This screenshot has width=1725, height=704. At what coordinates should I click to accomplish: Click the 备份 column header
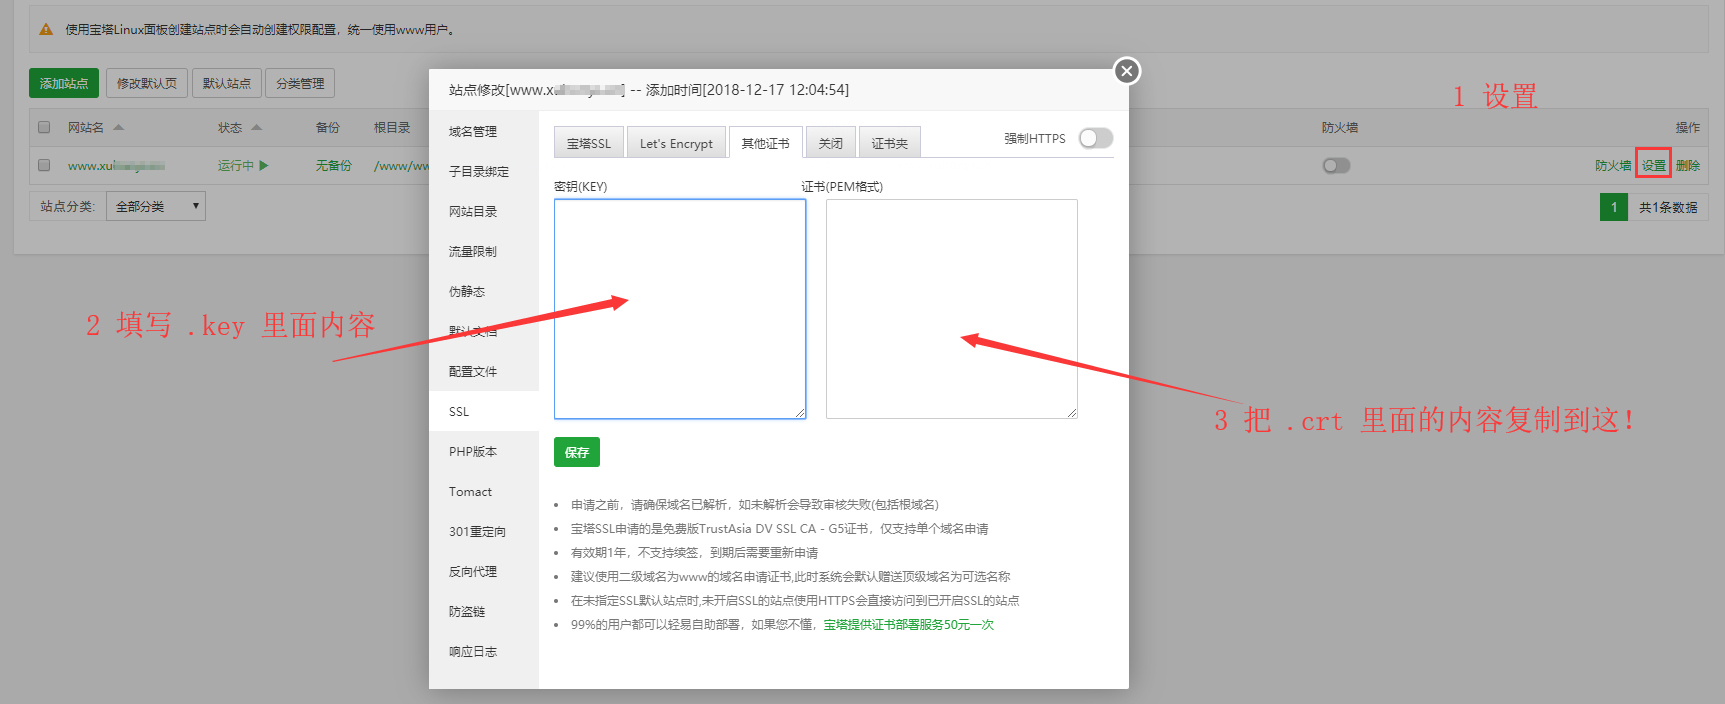pos(328,127)
